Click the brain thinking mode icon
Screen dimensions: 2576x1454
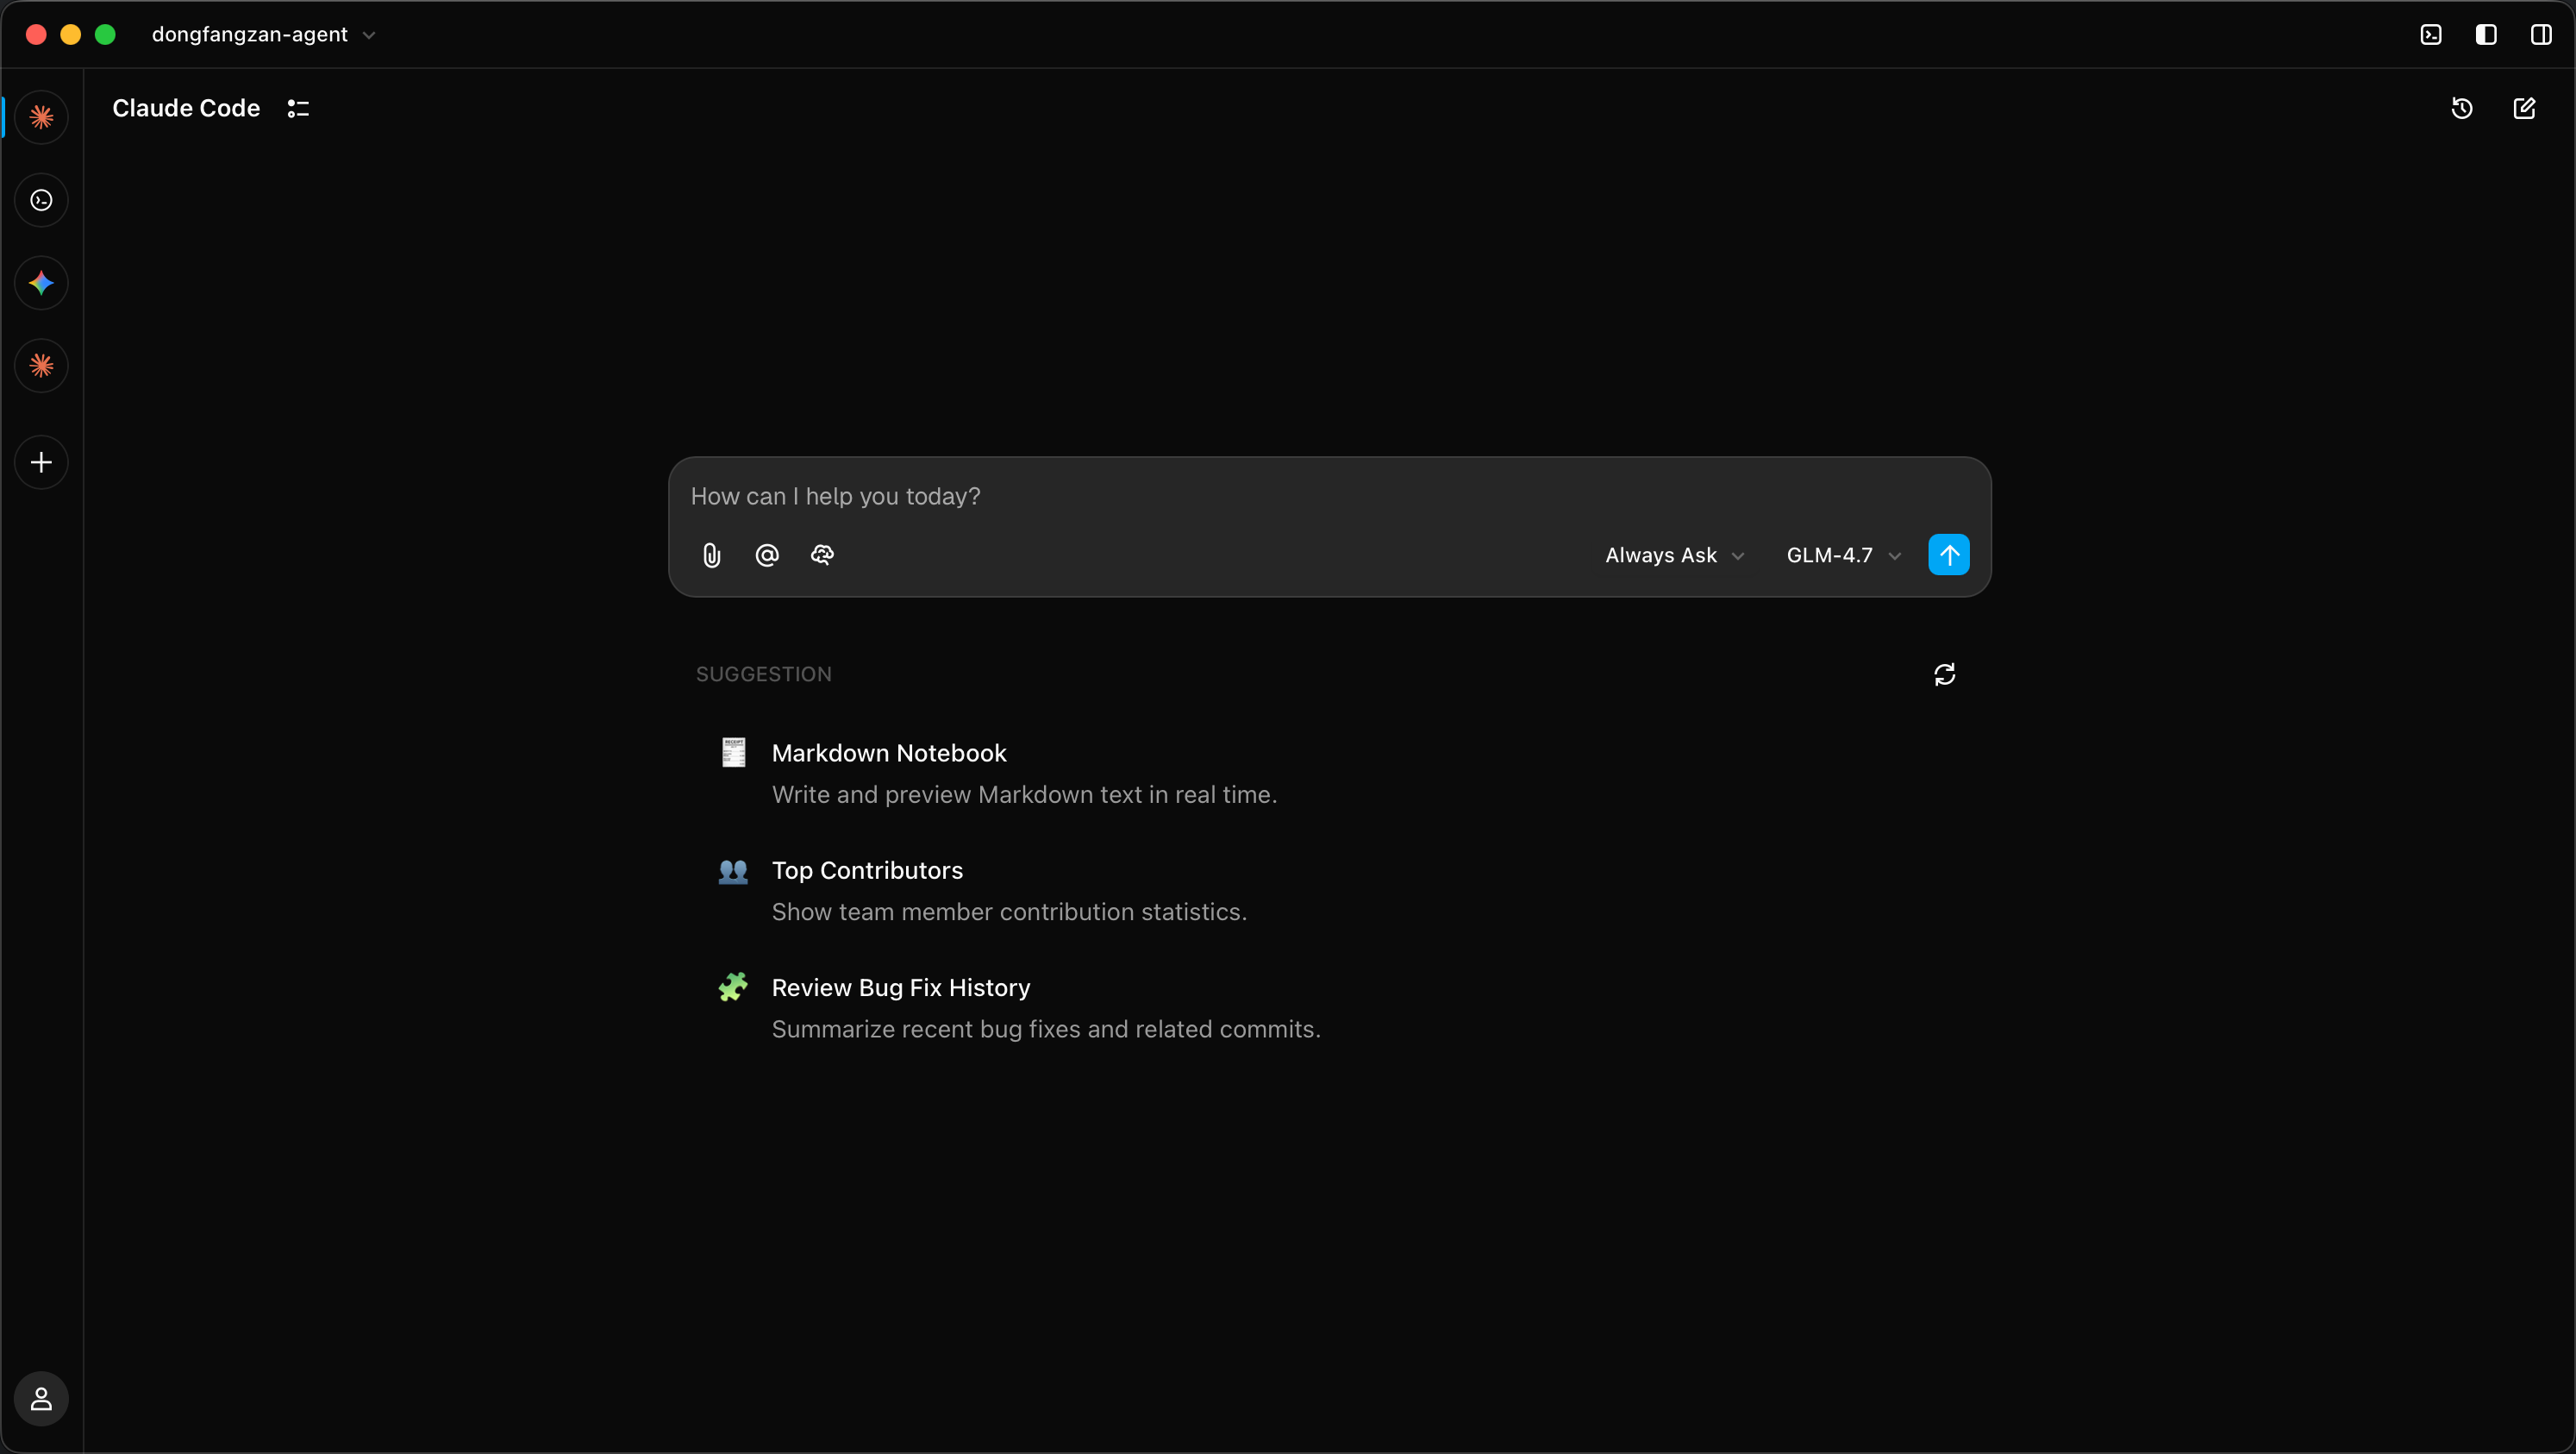point(822,555)
